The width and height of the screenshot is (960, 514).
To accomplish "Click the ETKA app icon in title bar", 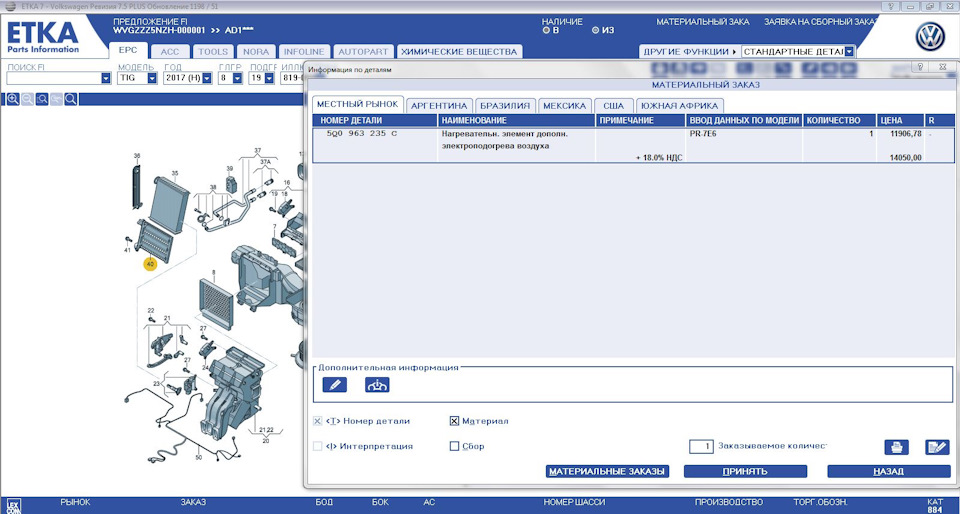I will pyautogui.click(x=10, y=6).
